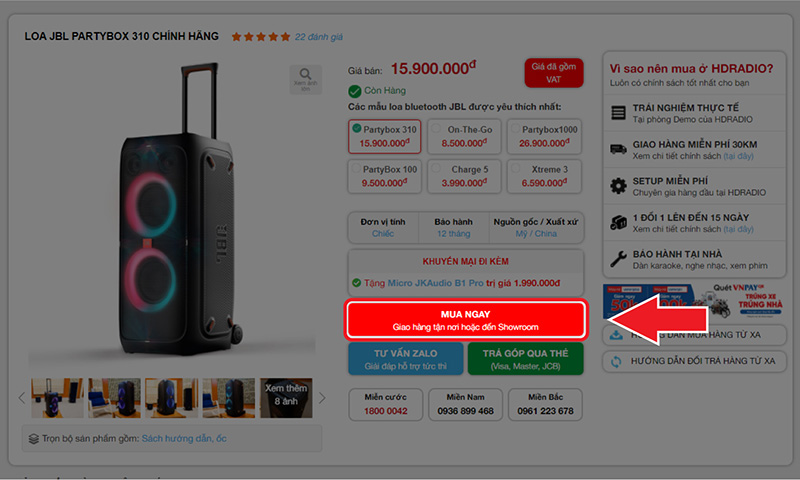Viewport: 800px width, 480px height.
Task: Select the Xtreme 3 speaker option
Action: coord(544,176)
